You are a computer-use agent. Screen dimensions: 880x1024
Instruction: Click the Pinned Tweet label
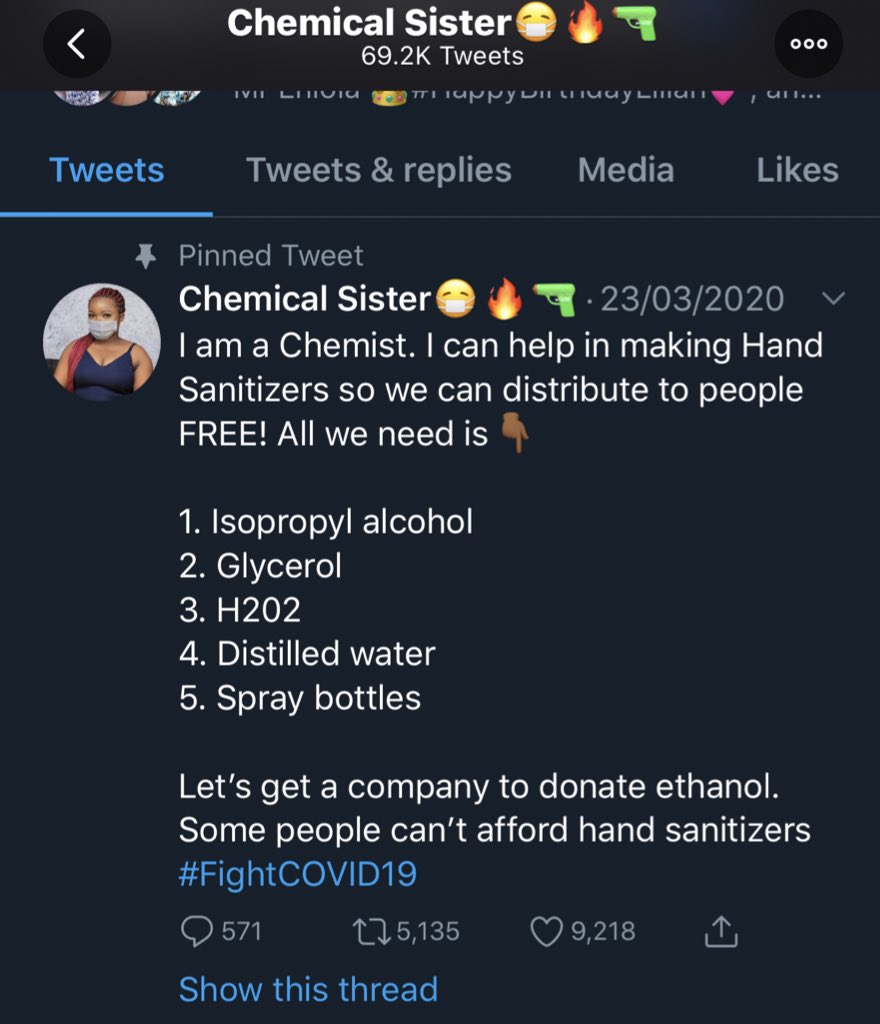tap(270, 256)
